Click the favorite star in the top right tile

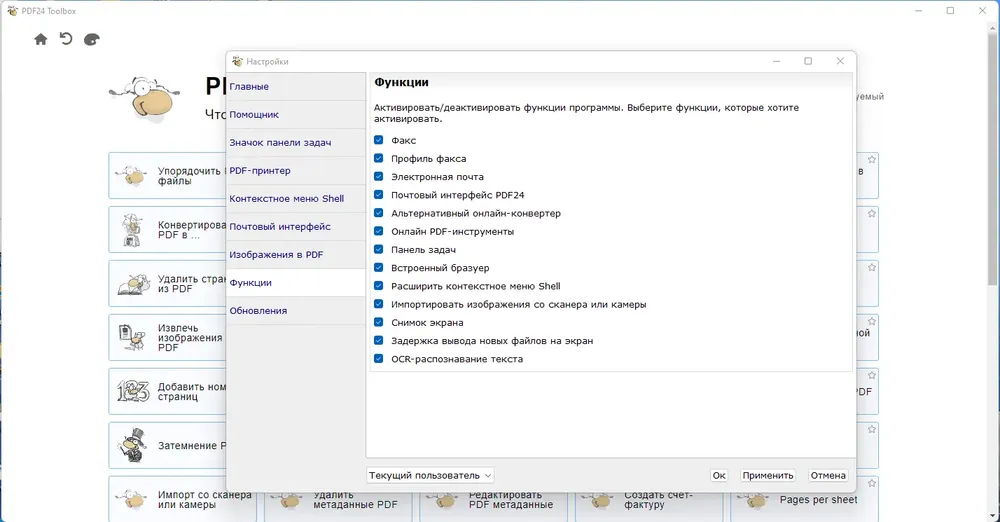[872, 159]
